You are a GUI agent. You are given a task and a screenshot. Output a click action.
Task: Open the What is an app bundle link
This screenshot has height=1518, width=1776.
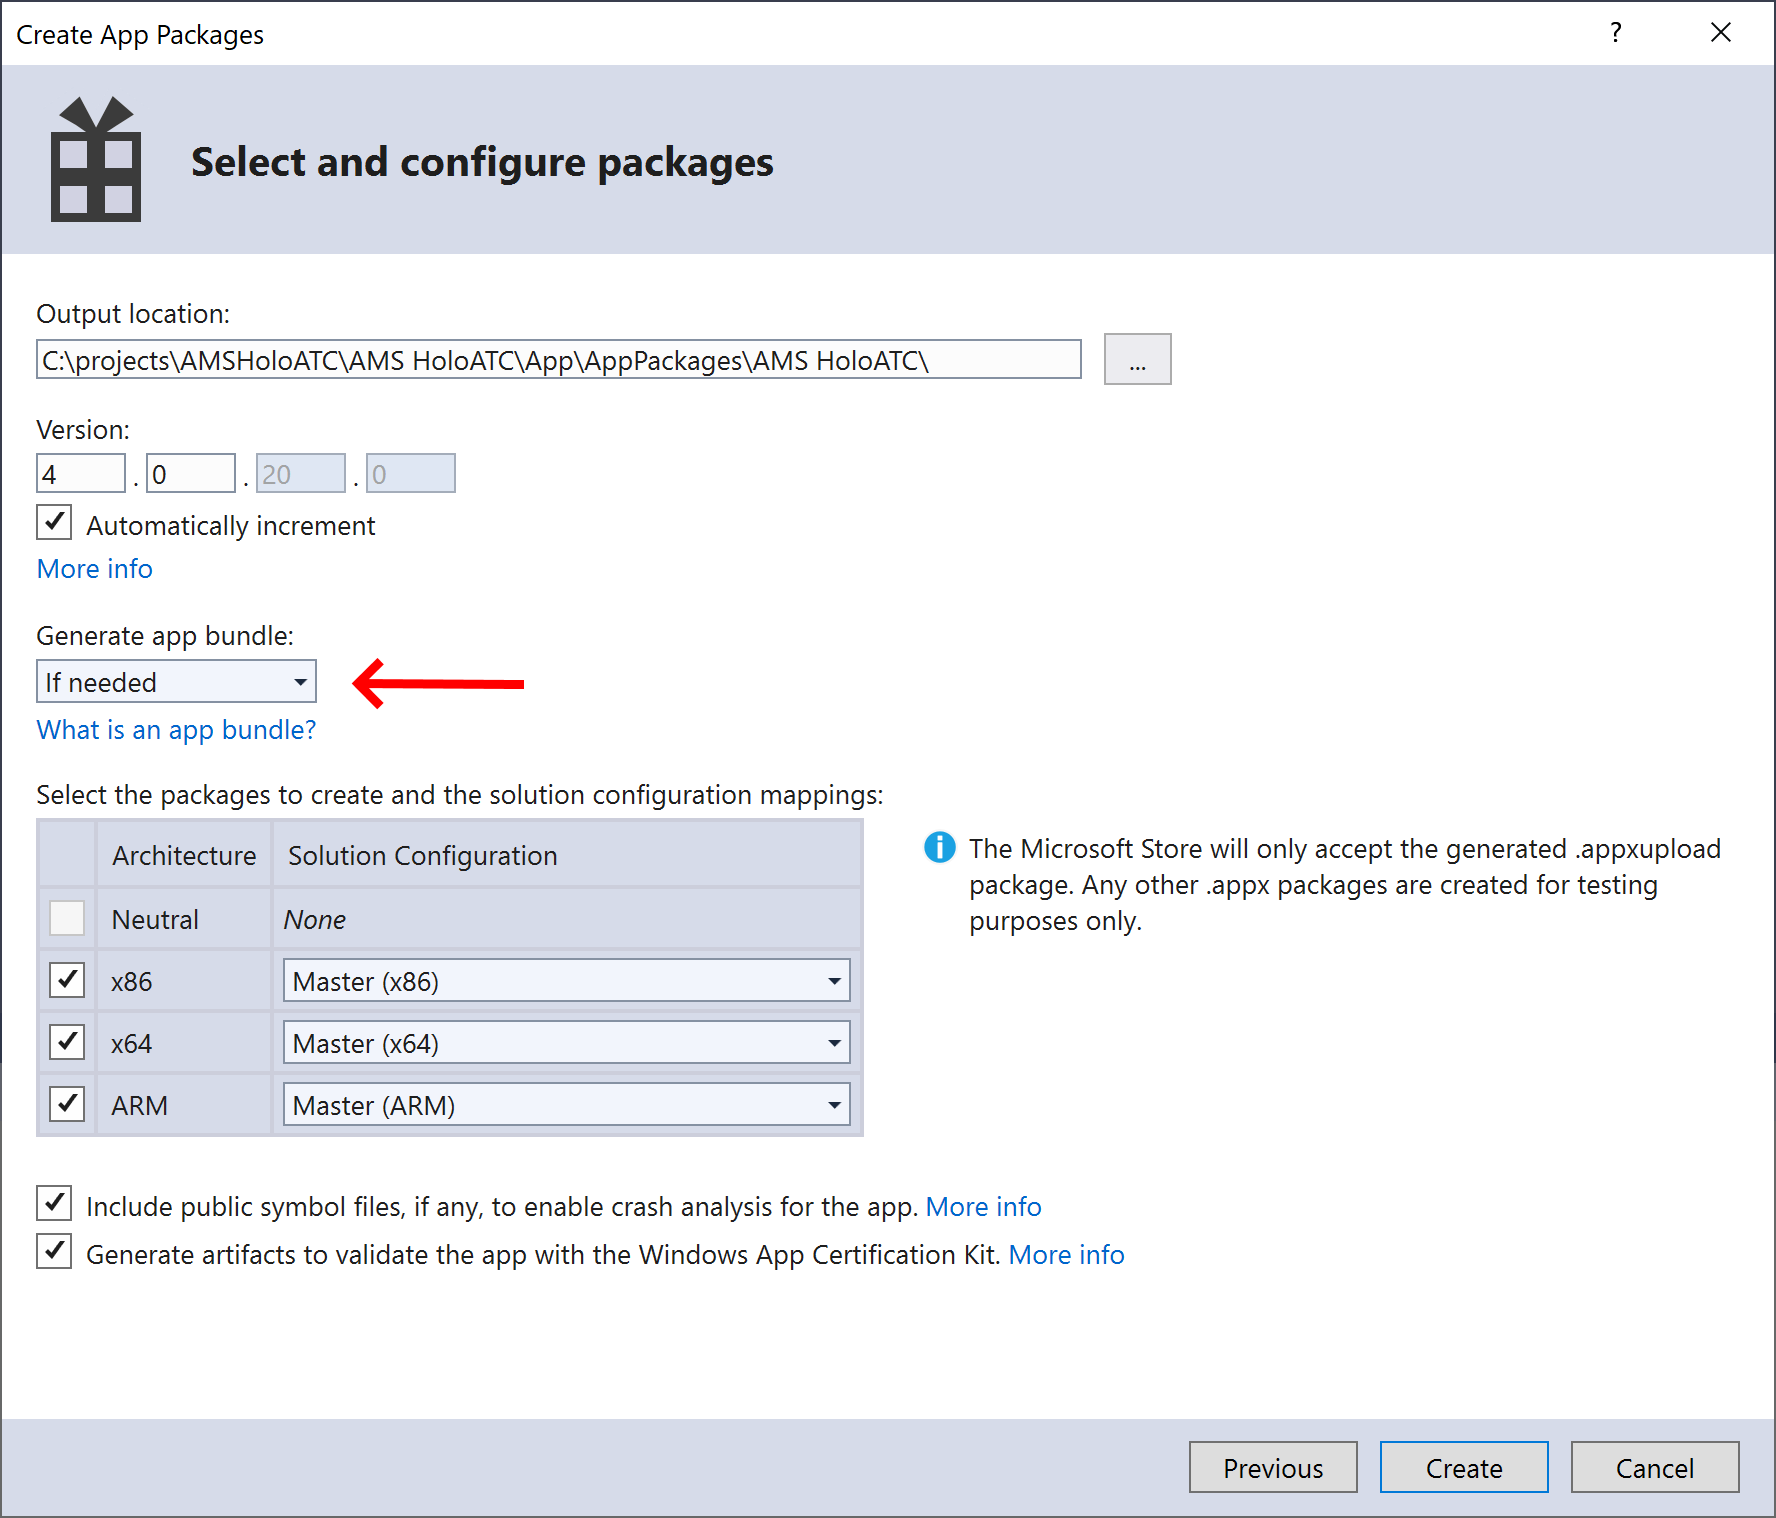click(176, 730)
